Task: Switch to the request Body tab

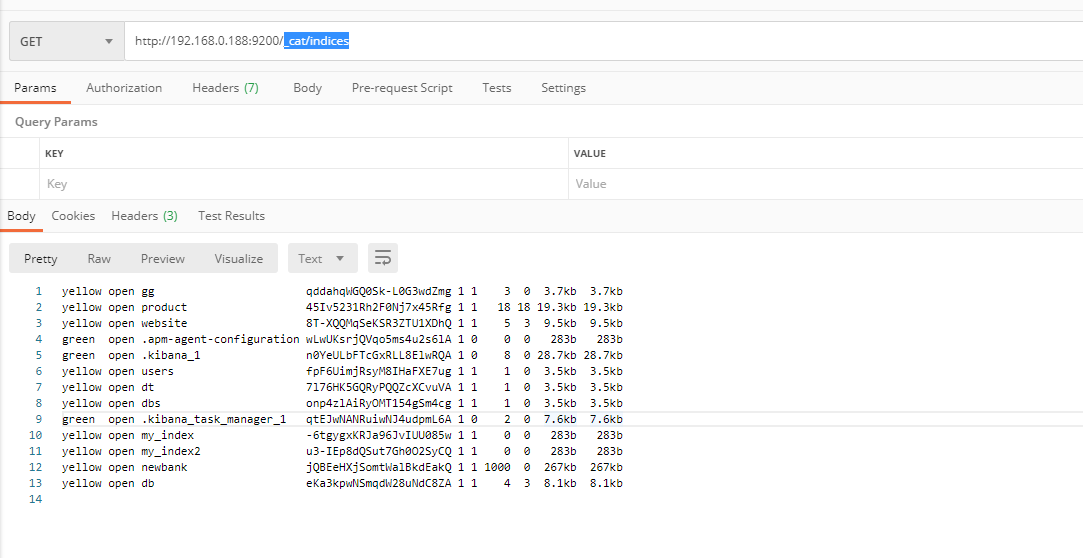Action: pyautogui.click(x=307, y=88)
